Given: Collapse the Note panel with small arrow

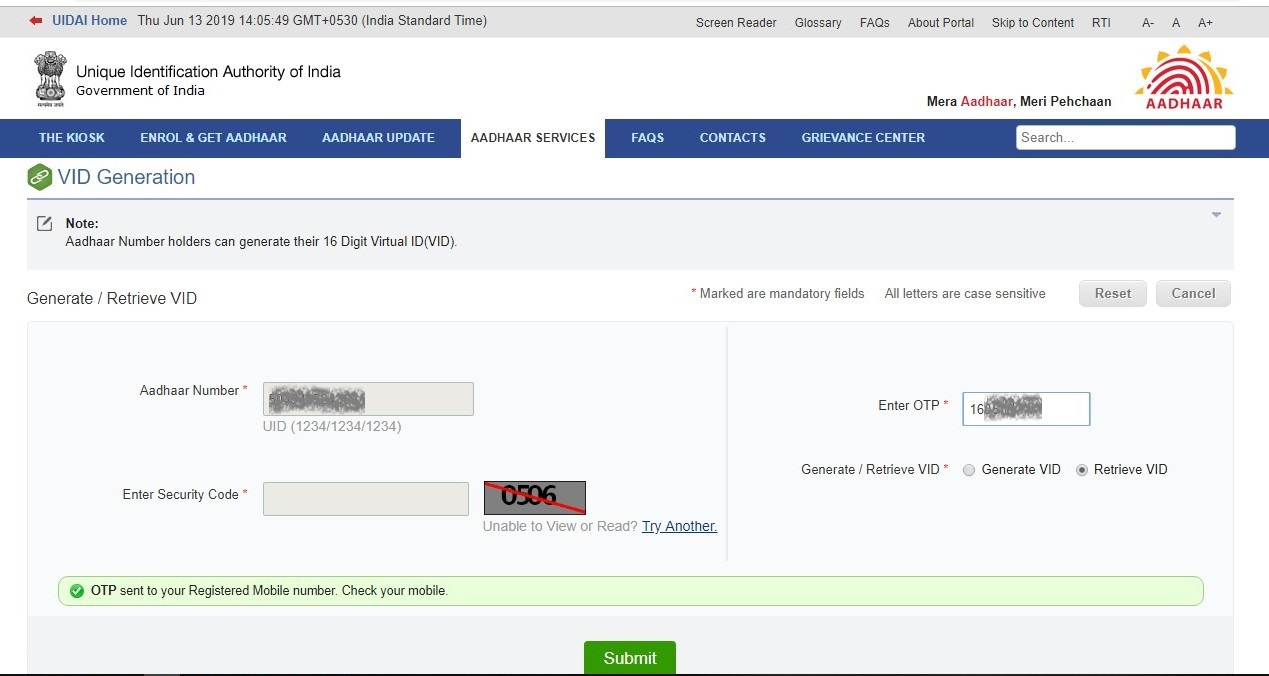Looking at the screenshot, I should [x=1216, y=215].
